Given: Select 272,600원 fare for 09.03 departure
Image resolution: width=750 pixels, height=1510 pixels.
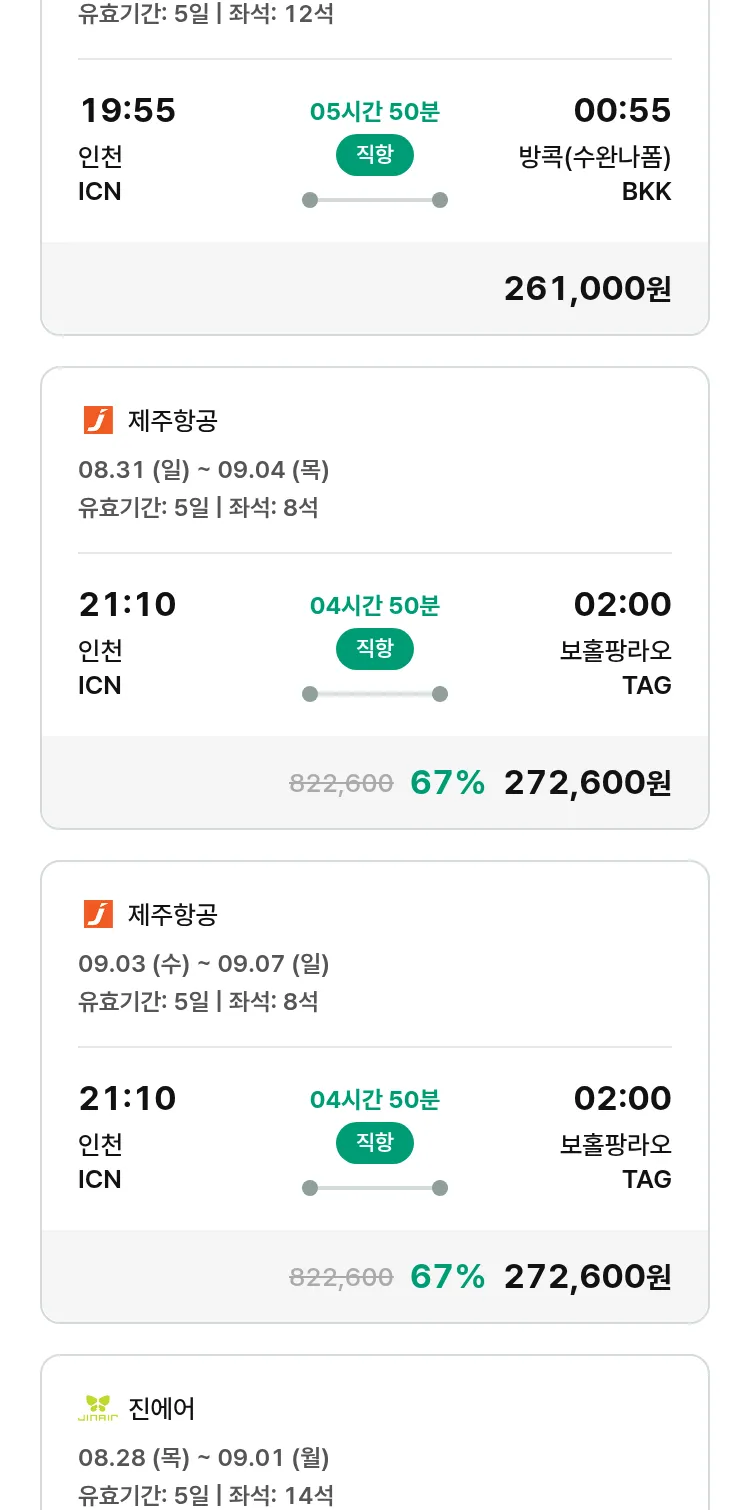Looking at the screenshot, I should point(587,1277).
